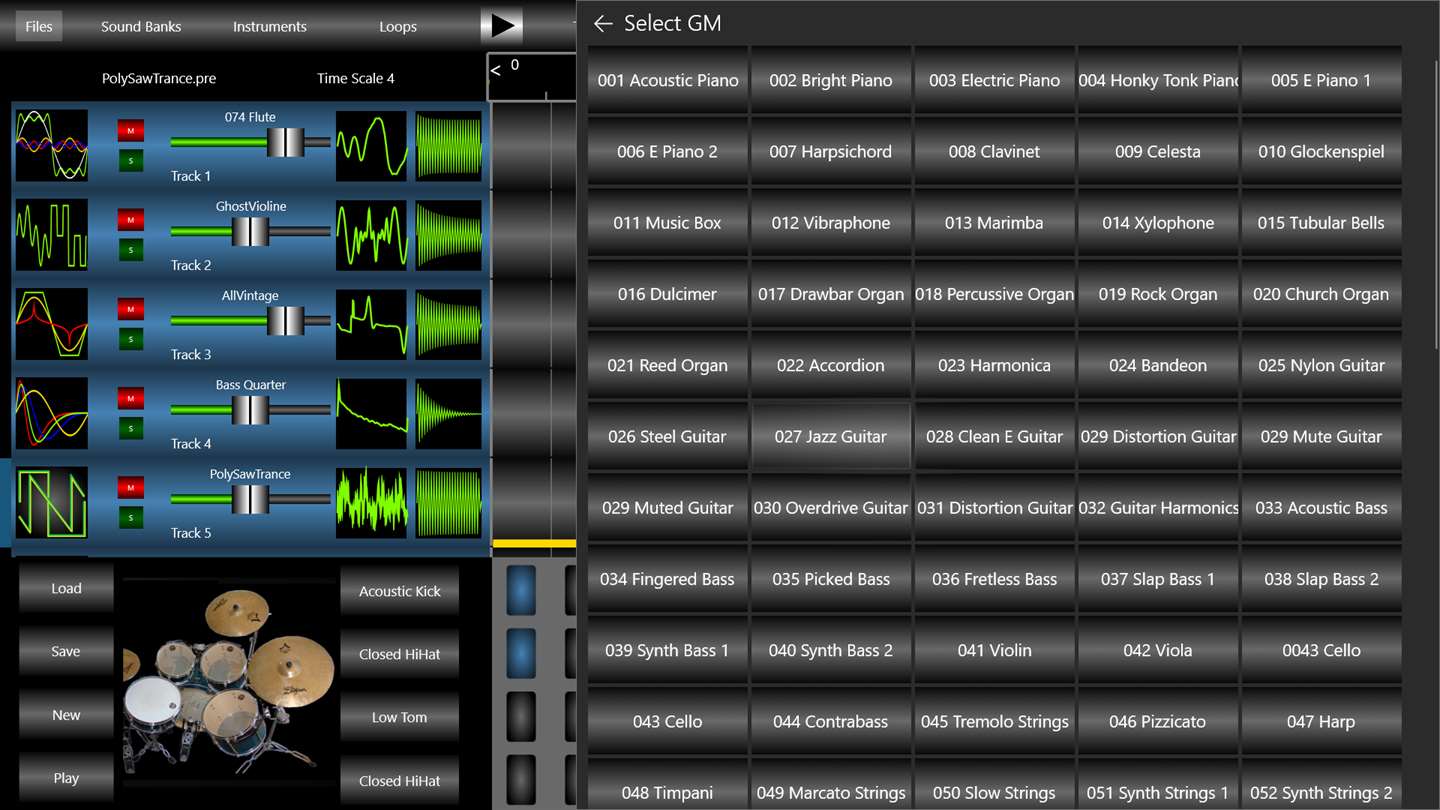This screenshot has height=810, width=1440.
Task: Choose 044 Contrabass instrument
Action: [831, 721]
